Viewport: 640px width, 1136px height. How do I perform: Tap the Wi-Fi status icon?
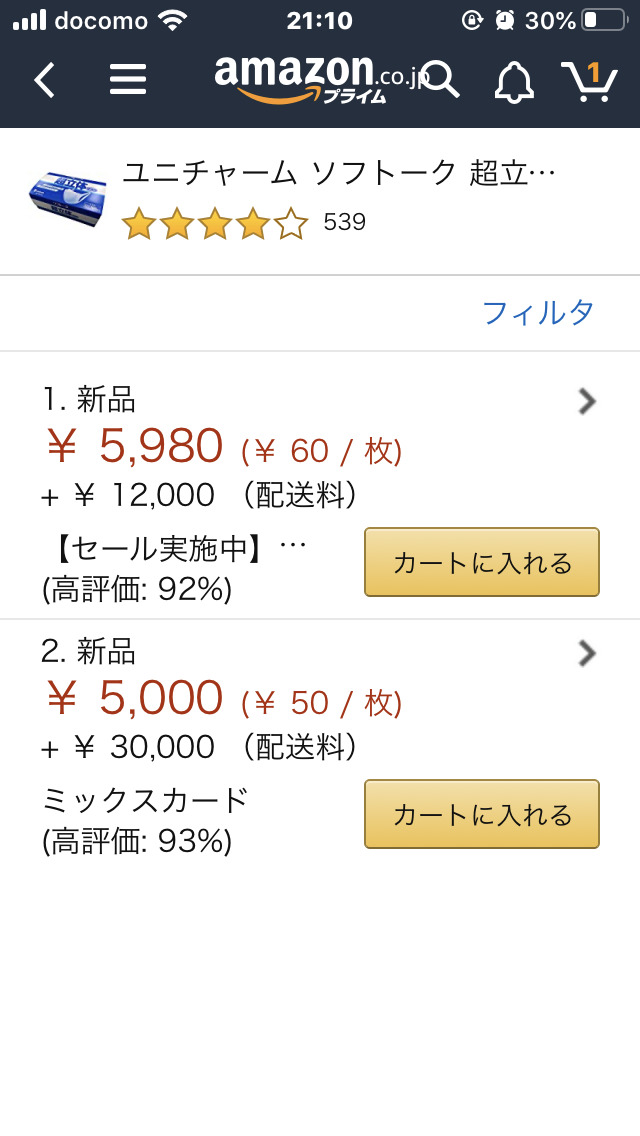point(172,20)
